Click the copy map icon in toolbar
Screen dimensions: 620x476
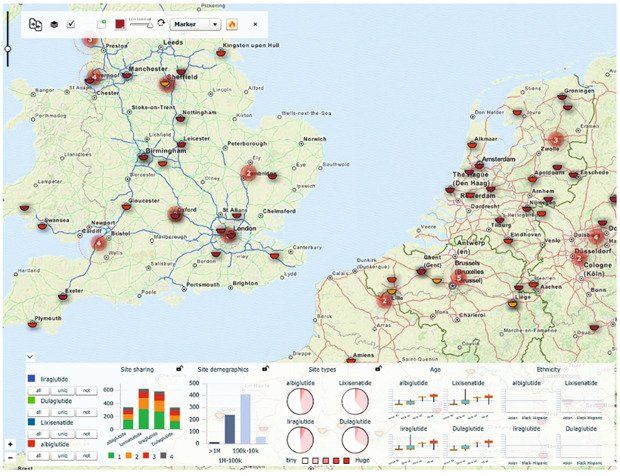pos(36,23)
